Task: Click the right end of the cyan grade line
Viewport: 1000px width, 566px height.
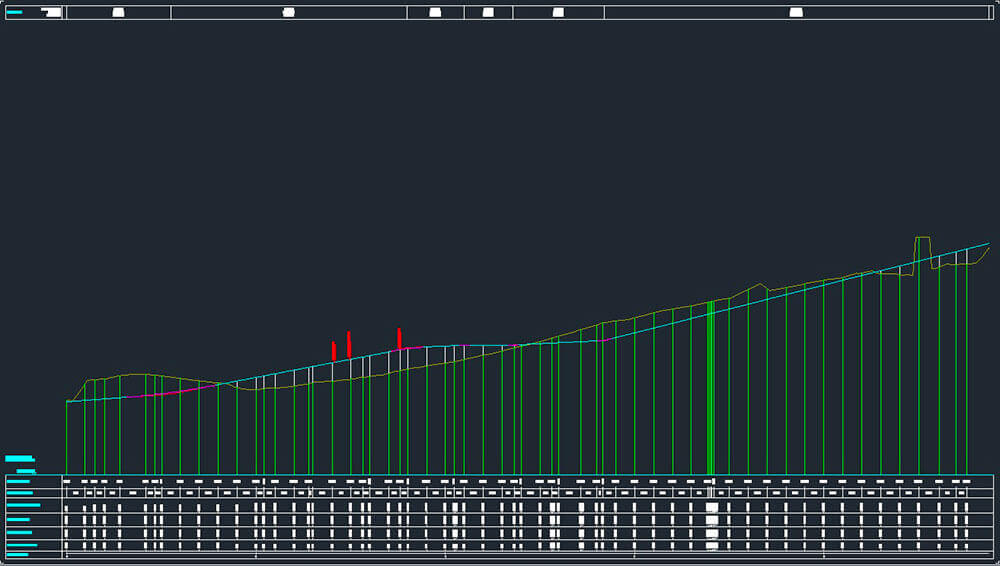Action: click(987, 243)
